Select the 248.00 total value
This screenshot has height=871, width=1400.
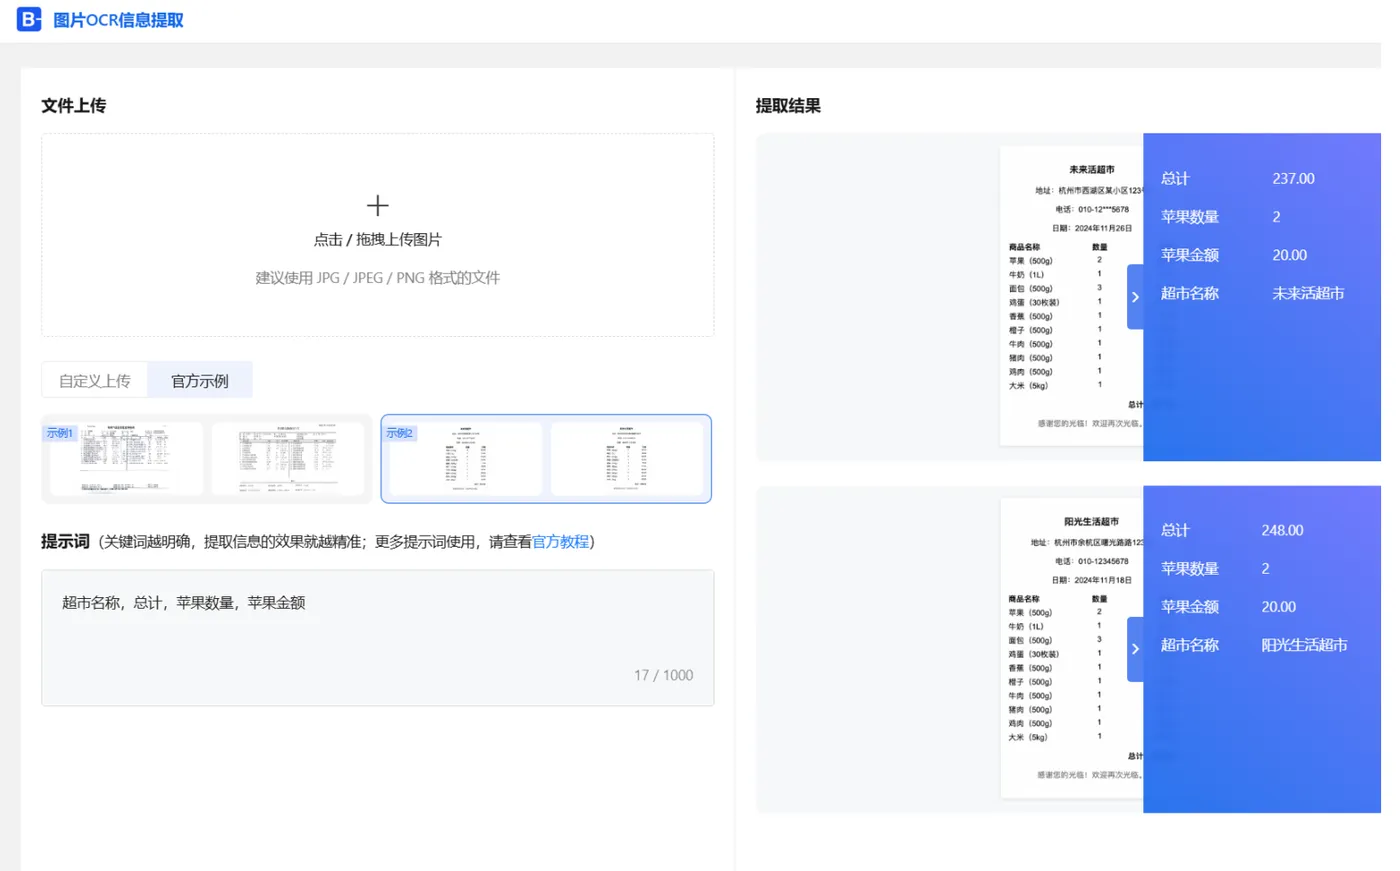tap(1282, 531)
